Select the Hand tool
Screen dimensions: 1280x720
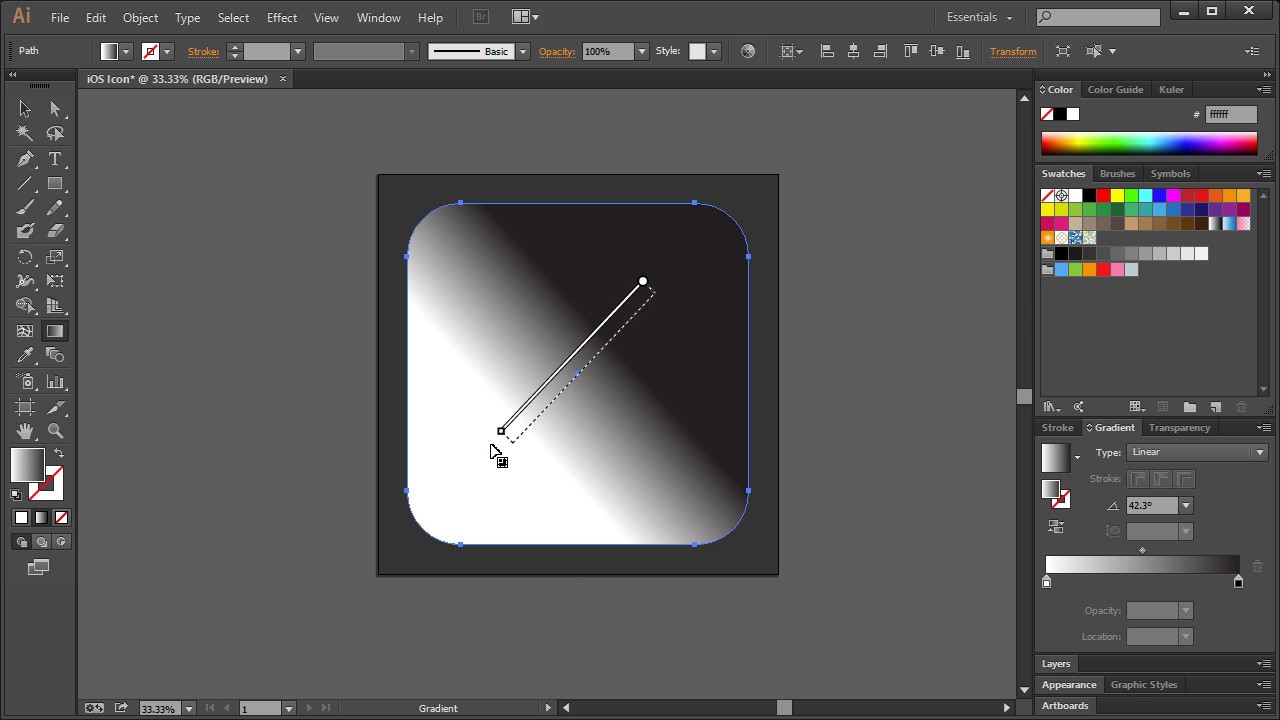(24, 430)
